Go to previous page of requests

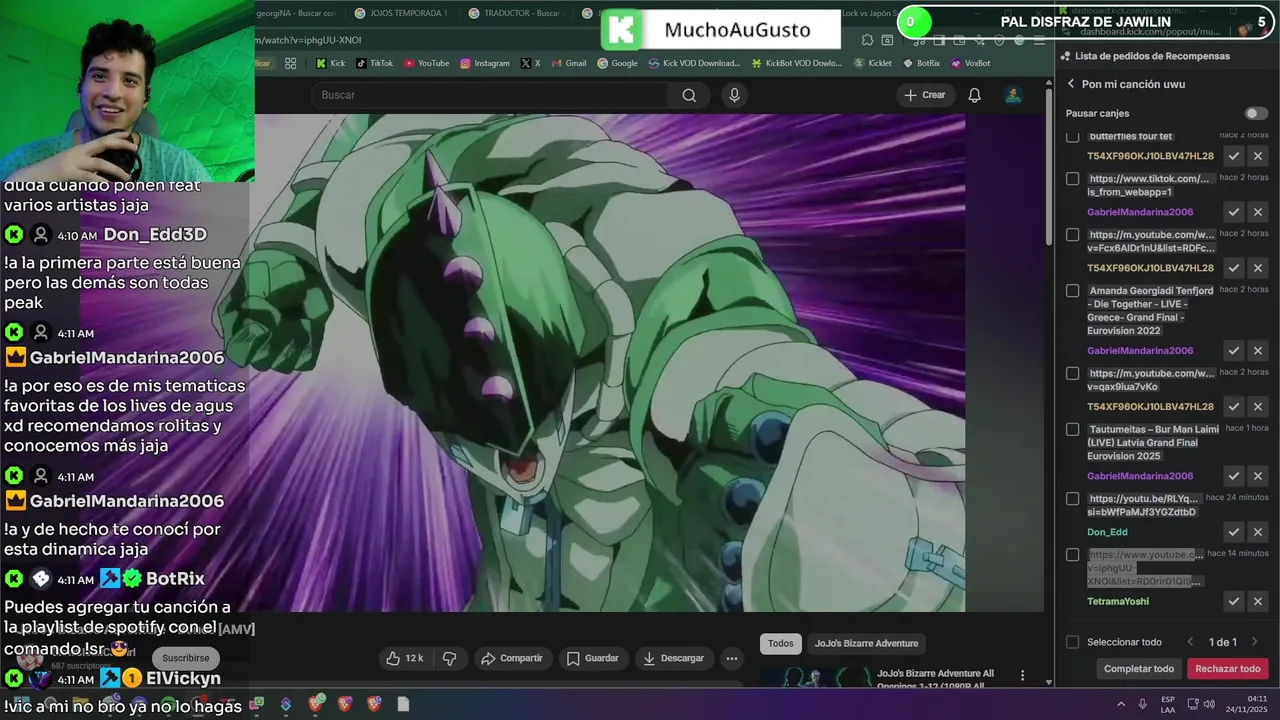click(x=1190, y=642)
